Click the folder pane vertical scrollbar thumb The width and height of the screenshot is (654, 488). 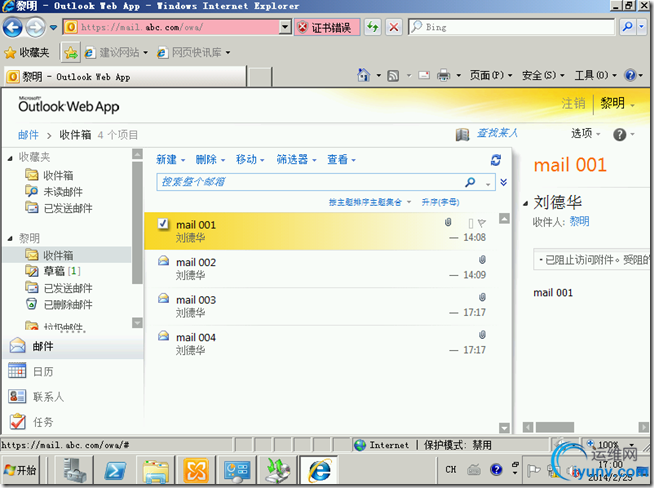(x=137, y=222)
